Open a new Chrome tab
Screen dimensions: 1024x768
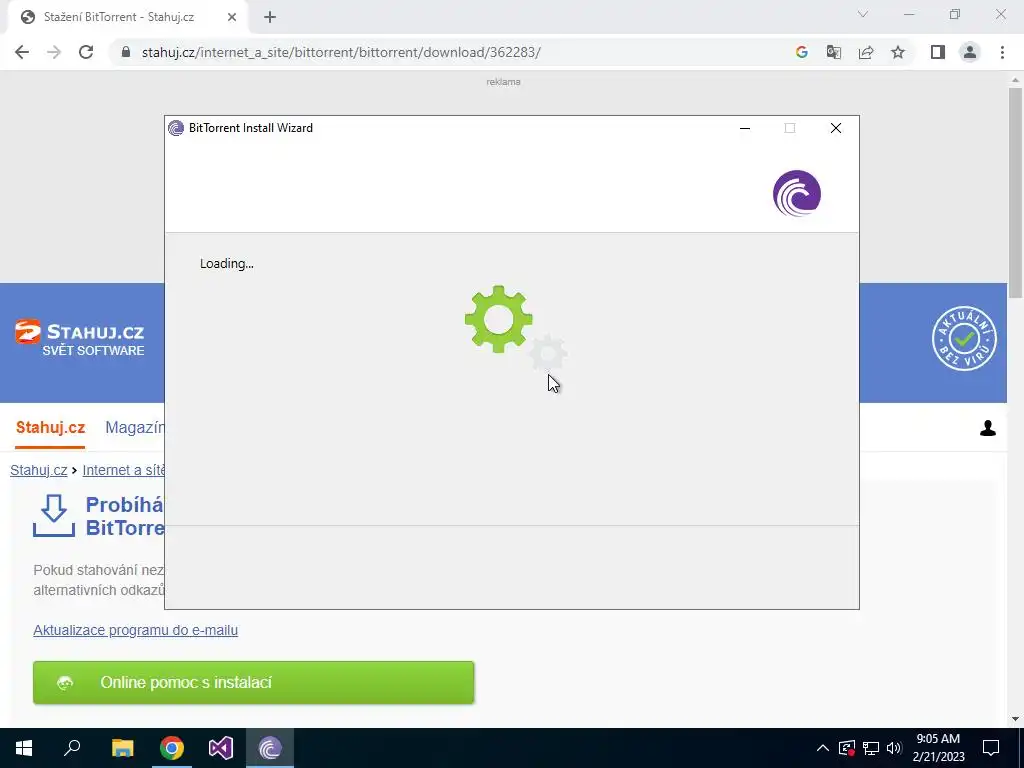click(x=270, y=17)
